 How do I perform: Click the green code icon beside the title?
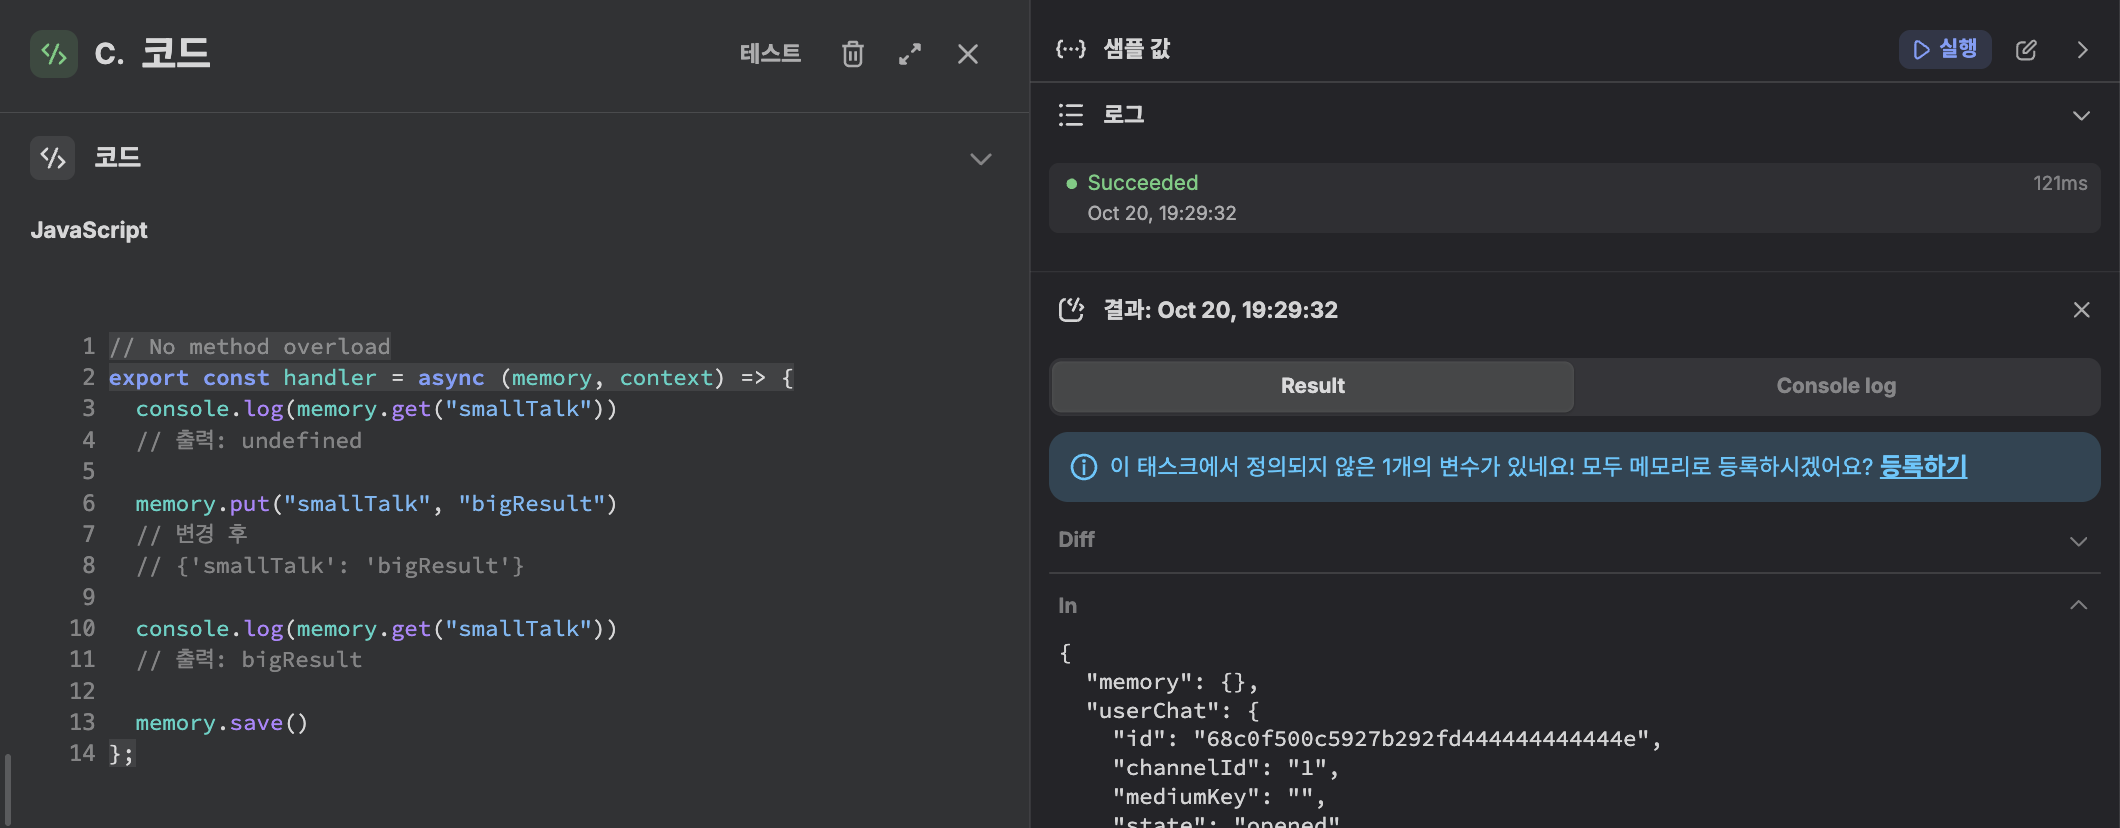[53, 54]
